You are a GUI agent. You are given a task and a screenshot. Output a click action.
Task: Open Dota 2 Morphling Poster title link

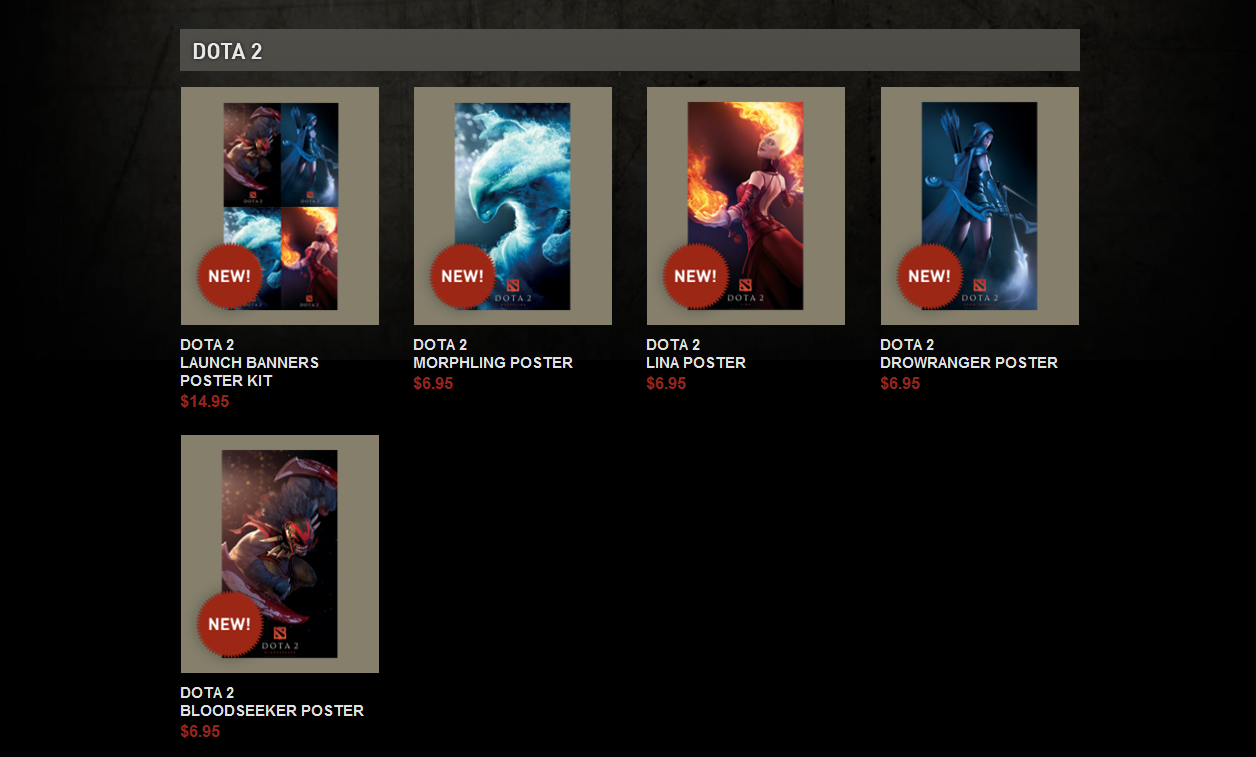click(x=493, y=354)
